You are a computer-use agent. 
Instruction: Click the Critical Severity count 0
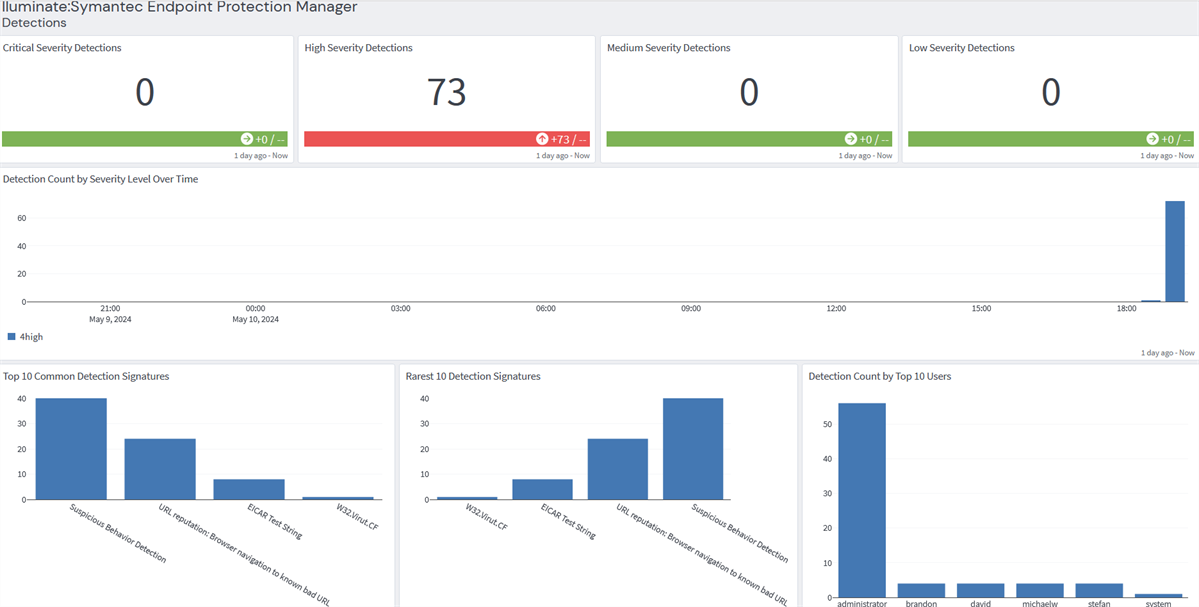pyautogui.click(x=145, y=92)
